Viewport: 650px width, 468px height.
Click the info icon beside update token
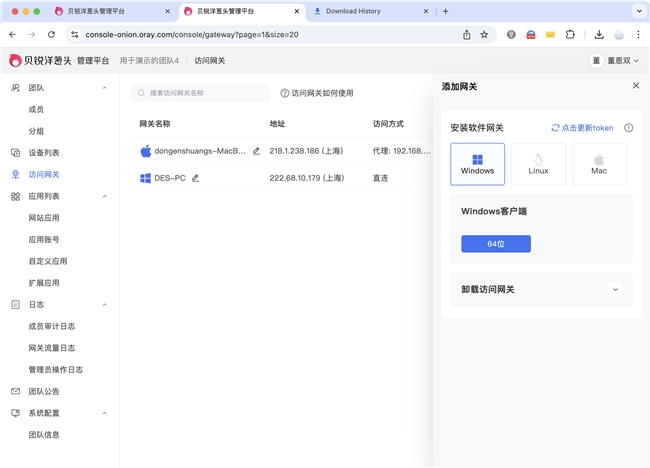coord(628,128)
